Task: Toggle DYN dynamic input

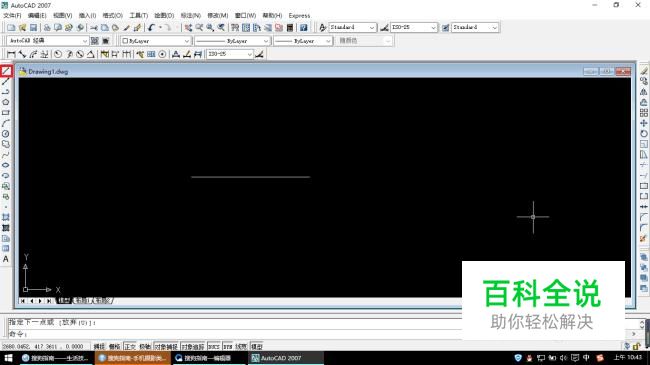Action: click(x=228, y=346)
